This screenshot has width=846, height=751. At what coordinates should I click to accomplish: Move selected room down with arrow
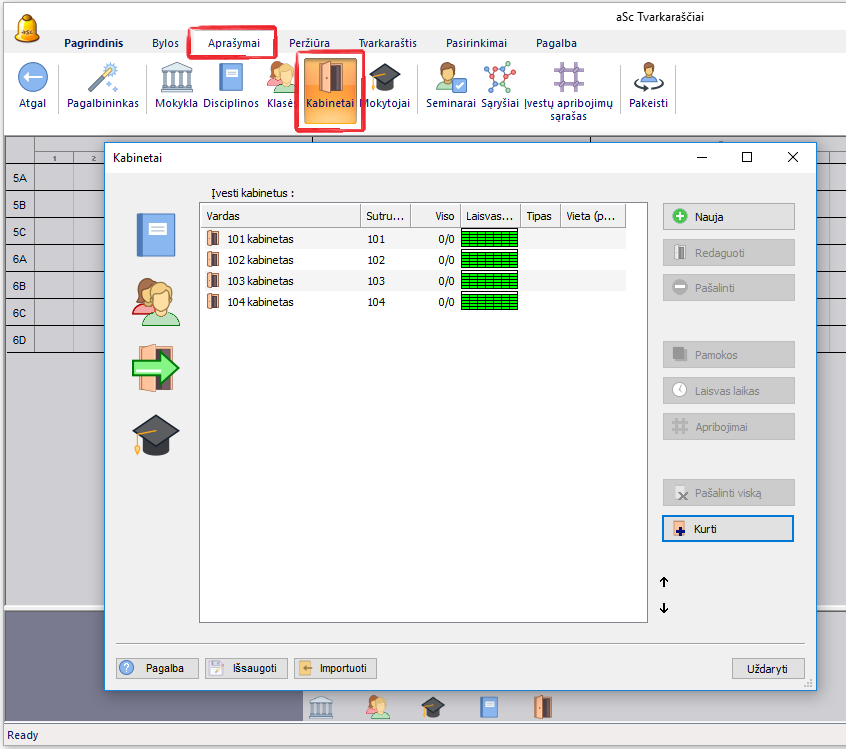tap(664, 608)
